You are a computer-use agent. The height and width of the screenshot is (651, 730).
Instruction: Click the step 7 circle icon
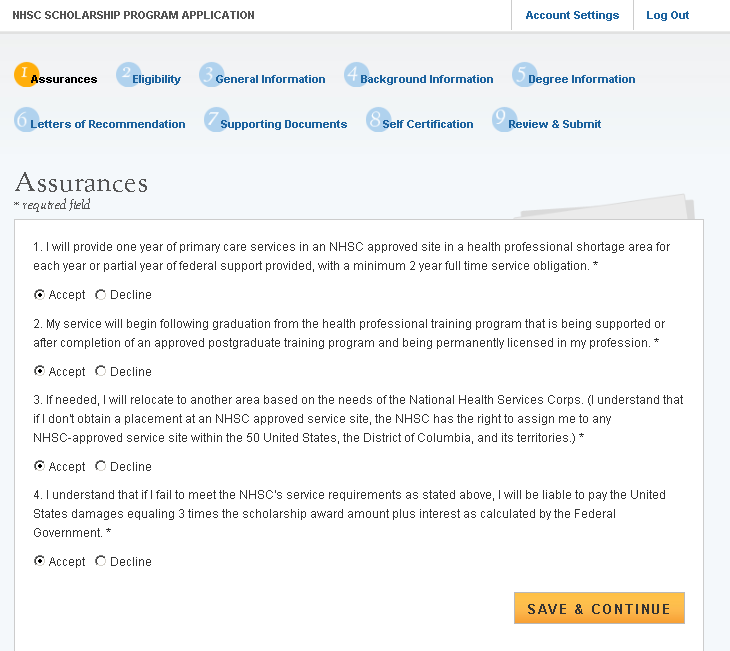click(x=215, y=119)
